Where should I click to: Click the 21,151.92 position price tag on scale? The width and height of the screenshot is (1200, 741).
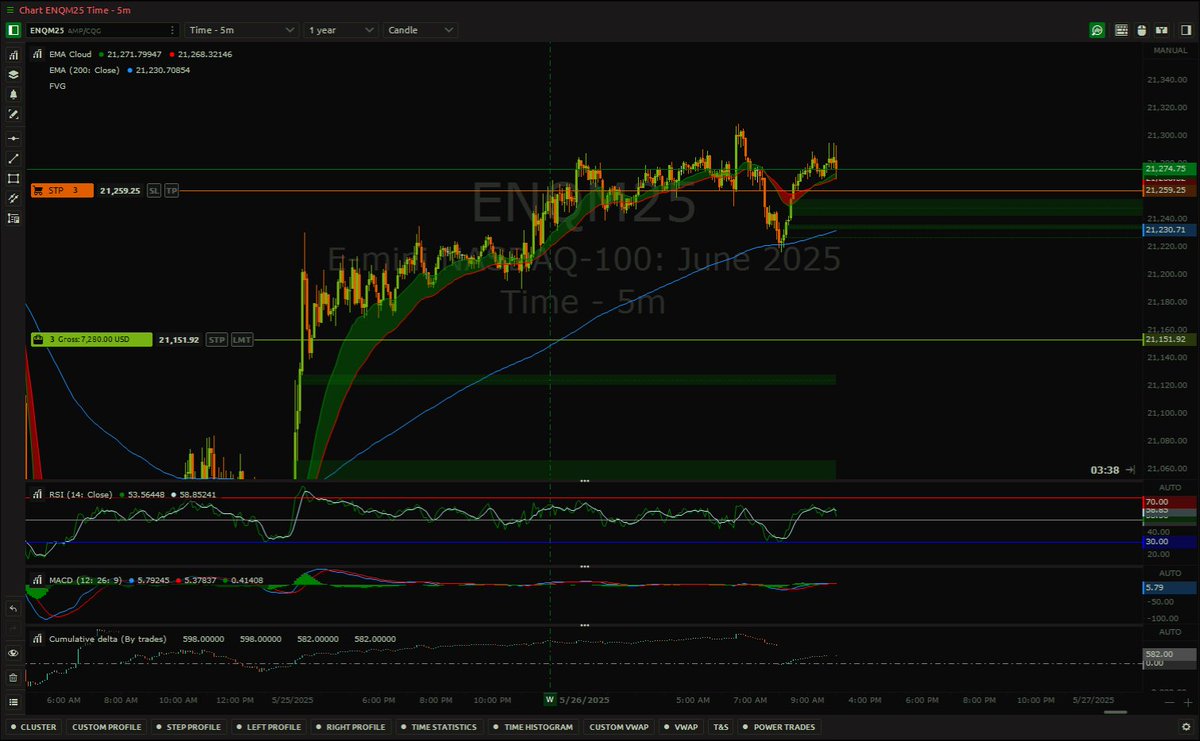[1169, 340]
